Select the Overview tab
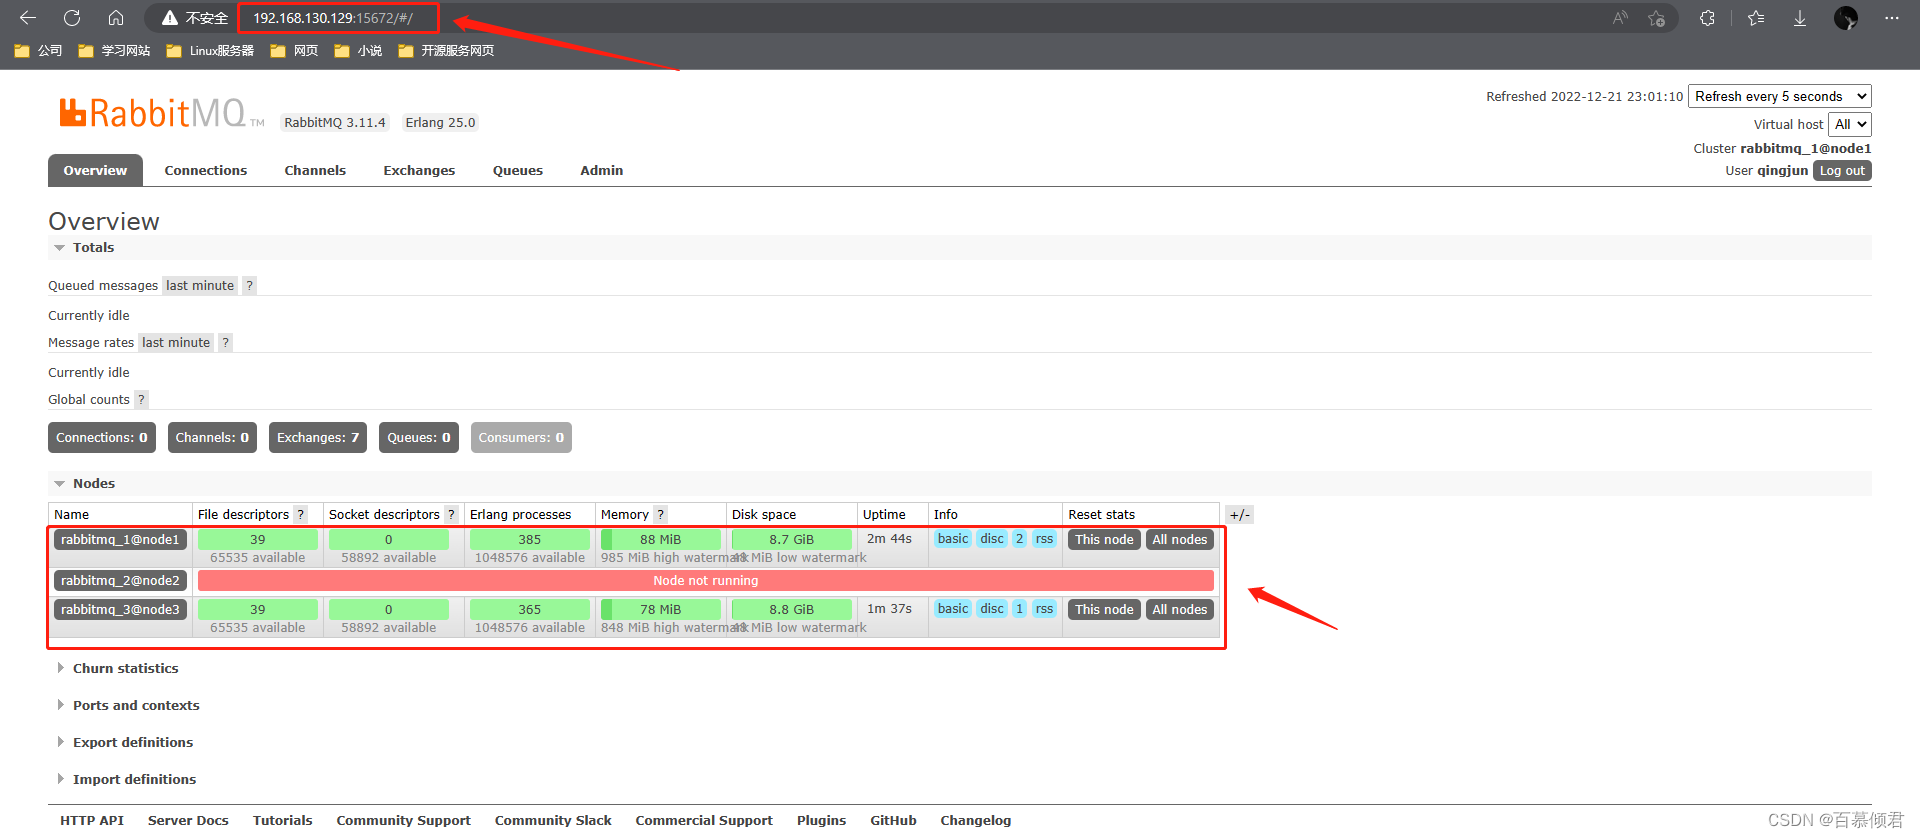 95,171
